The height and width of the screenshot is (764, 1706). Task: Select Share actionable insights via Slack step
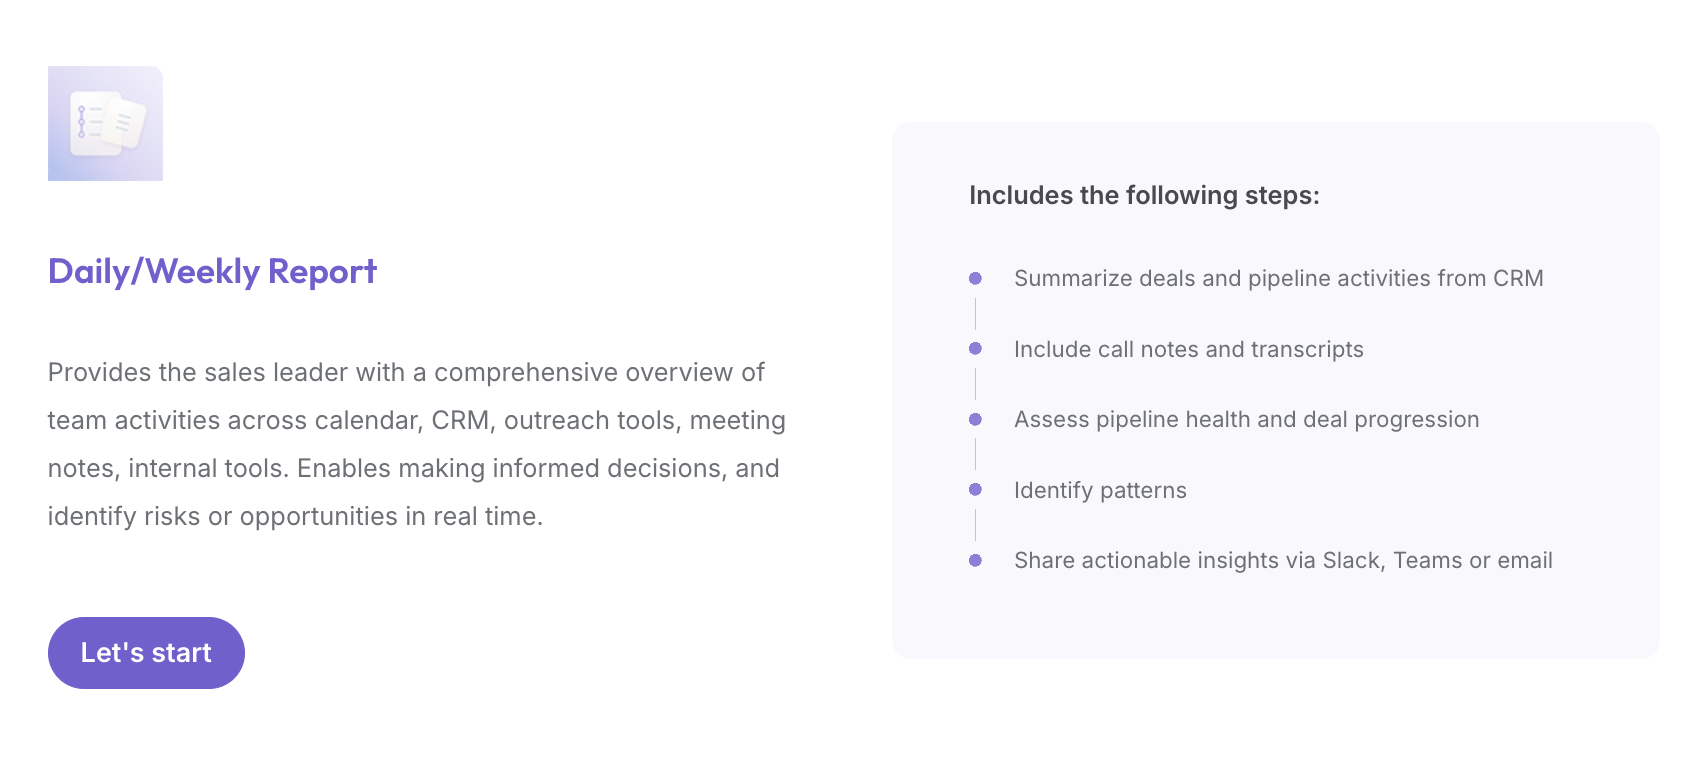(1283, 560)
